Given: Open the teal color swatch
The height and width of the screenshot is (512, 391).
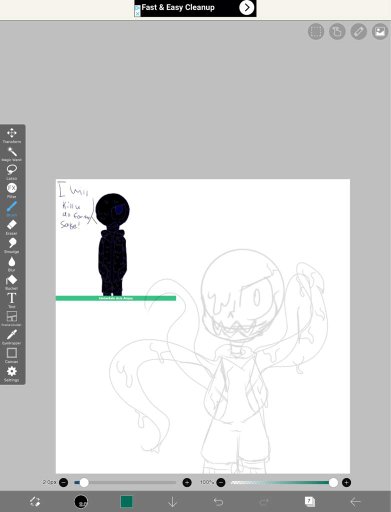Looking at the screenshot, I should click(x=126, y=501).
